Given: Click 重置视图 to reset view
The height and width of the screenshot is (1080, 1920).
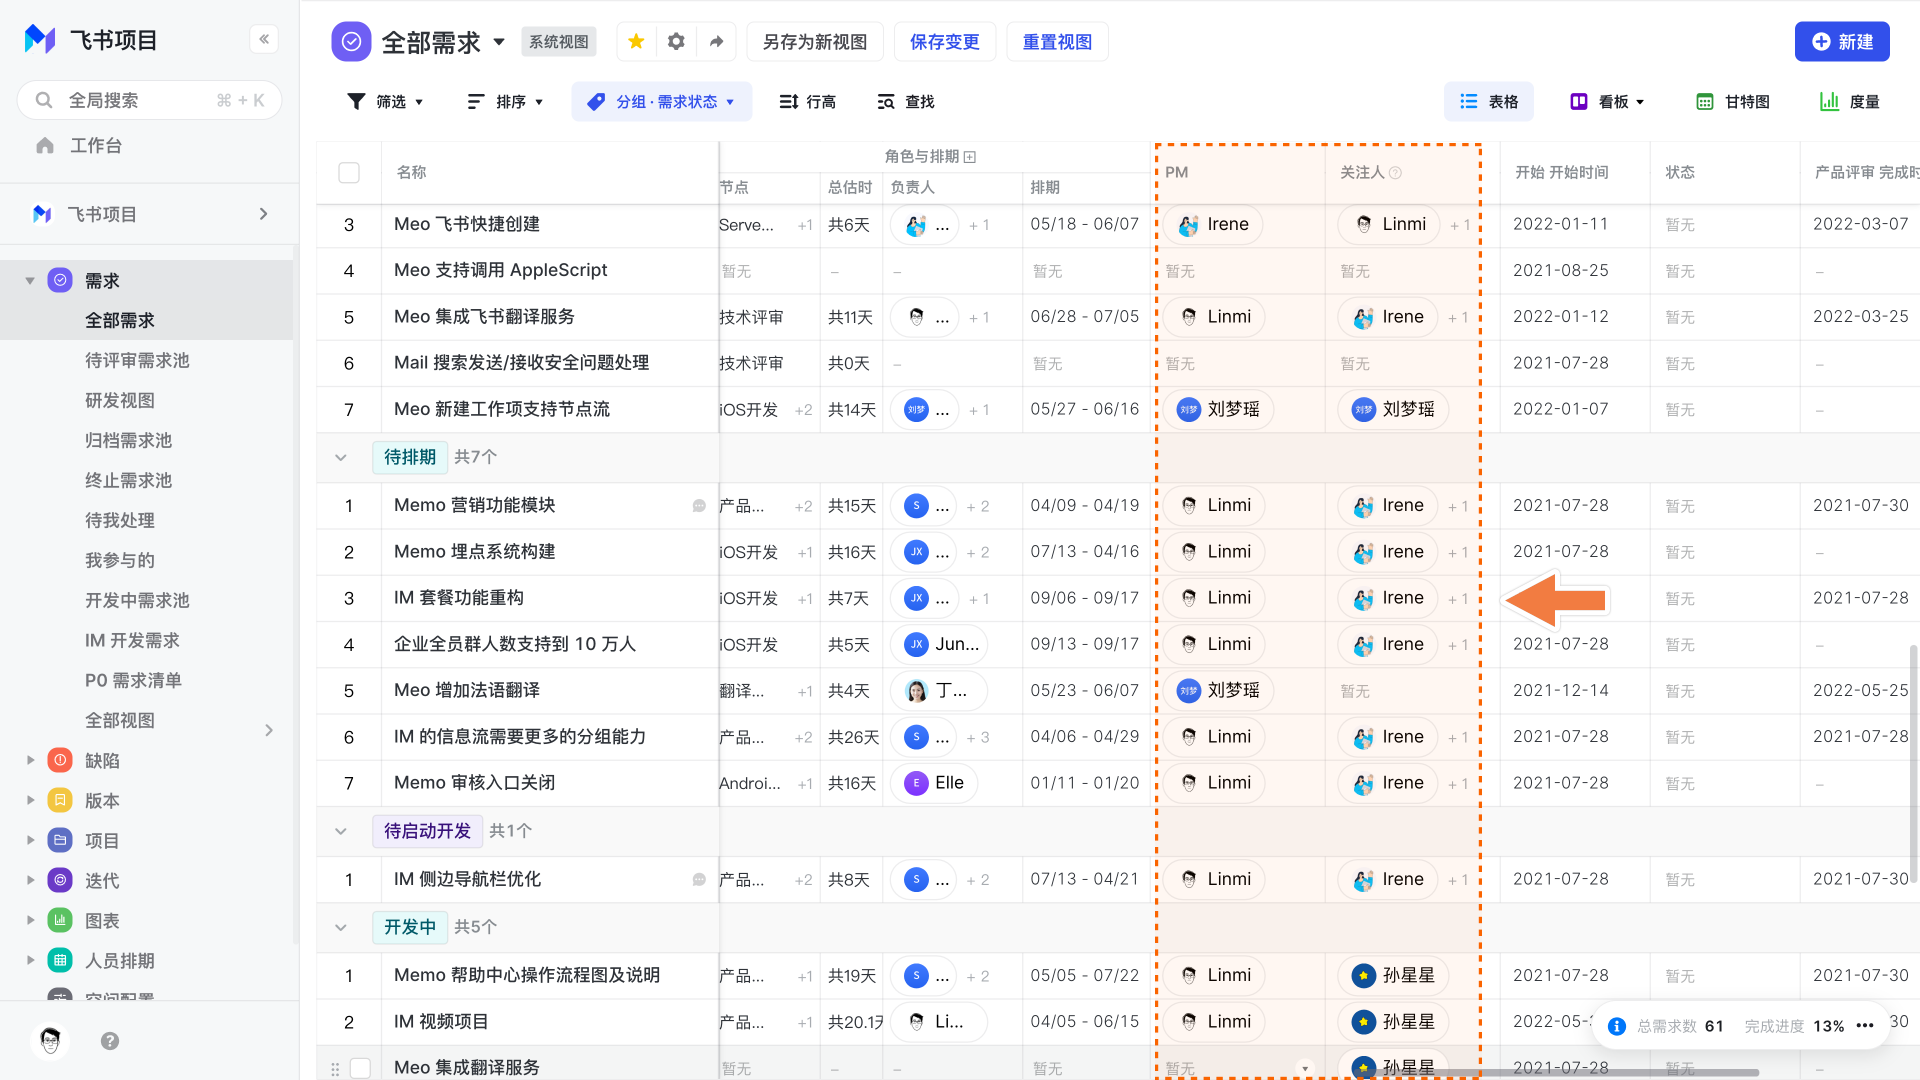Looking at the screenshot, I should click(1058, 42).
